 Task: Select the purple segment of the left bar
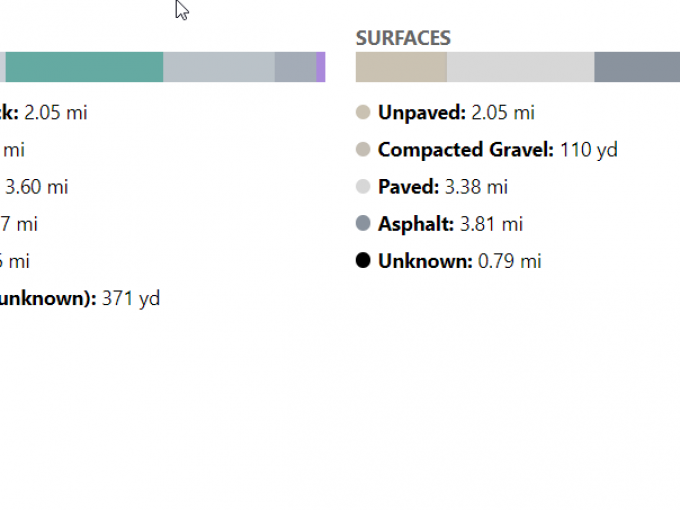[x=320, y=67]
